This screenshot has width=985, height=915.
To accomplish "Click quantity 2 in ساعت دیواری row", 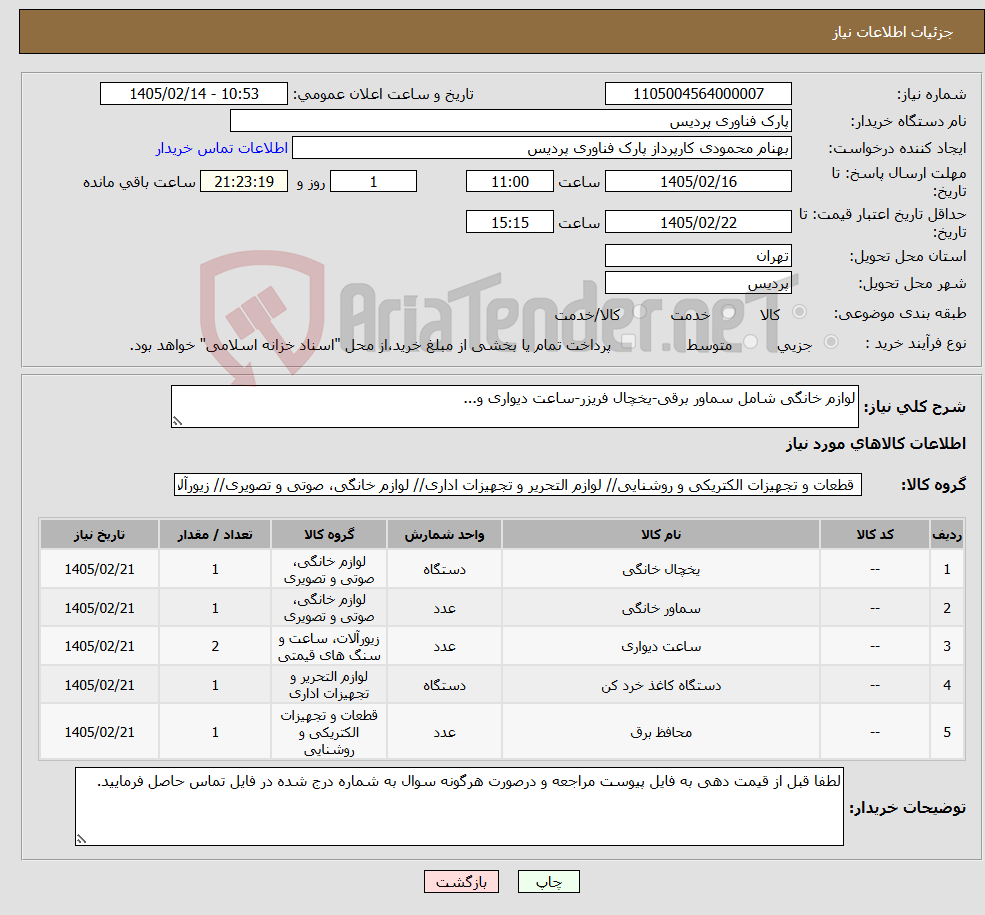I will 215,646.
